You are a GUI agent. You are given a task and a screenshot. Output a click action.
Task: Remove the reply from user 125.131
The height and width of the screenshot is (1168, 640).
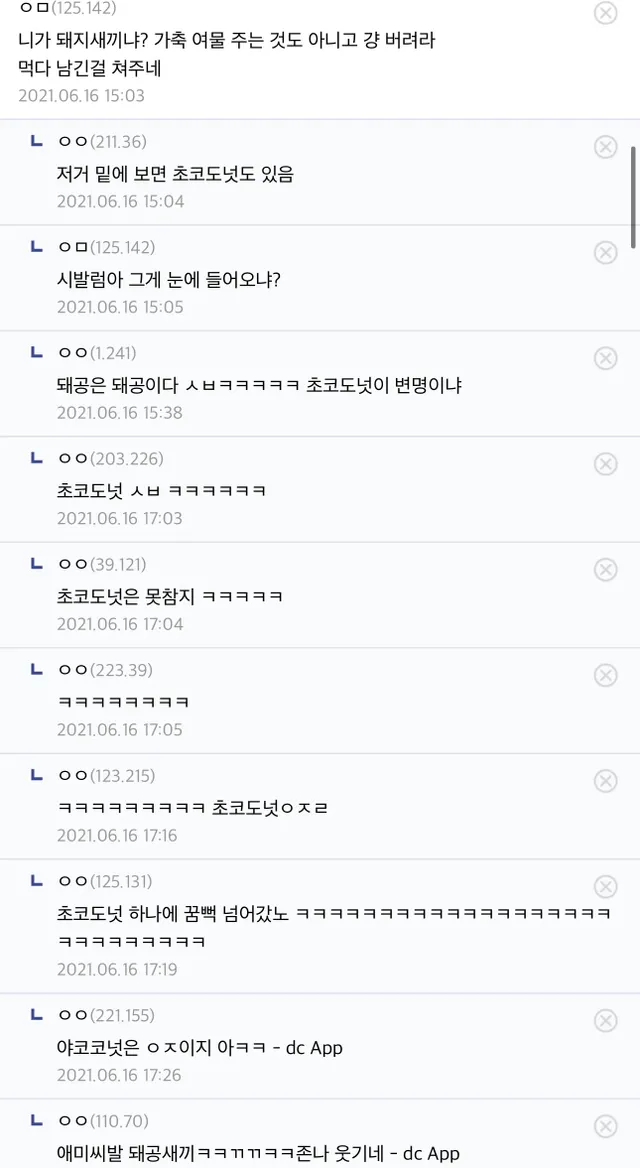[605, 887]
